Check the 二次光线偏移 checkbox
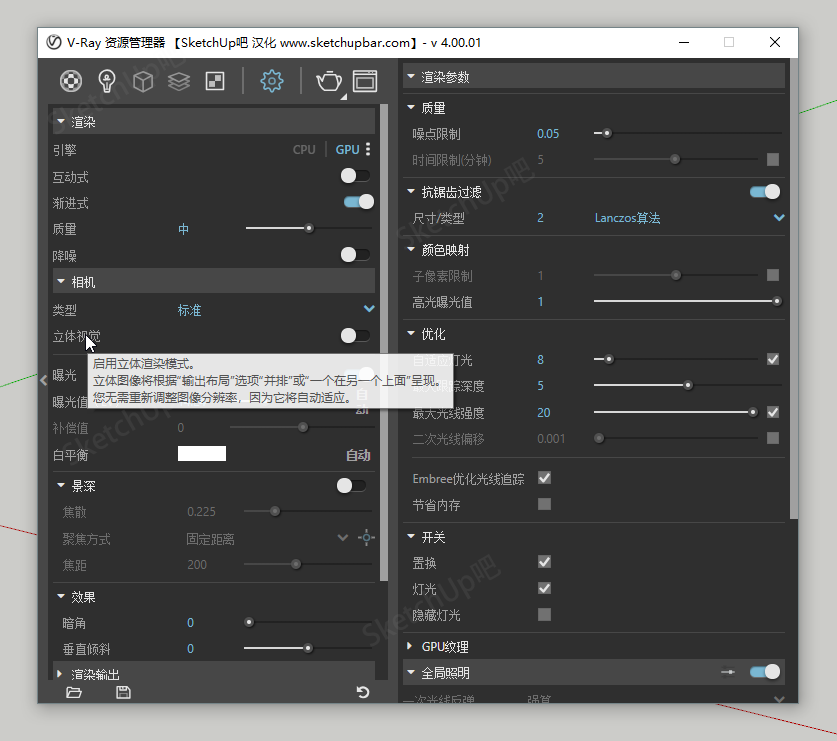Image resolution: width=837 pixels, height=741 pixels. tap(773, 438)
